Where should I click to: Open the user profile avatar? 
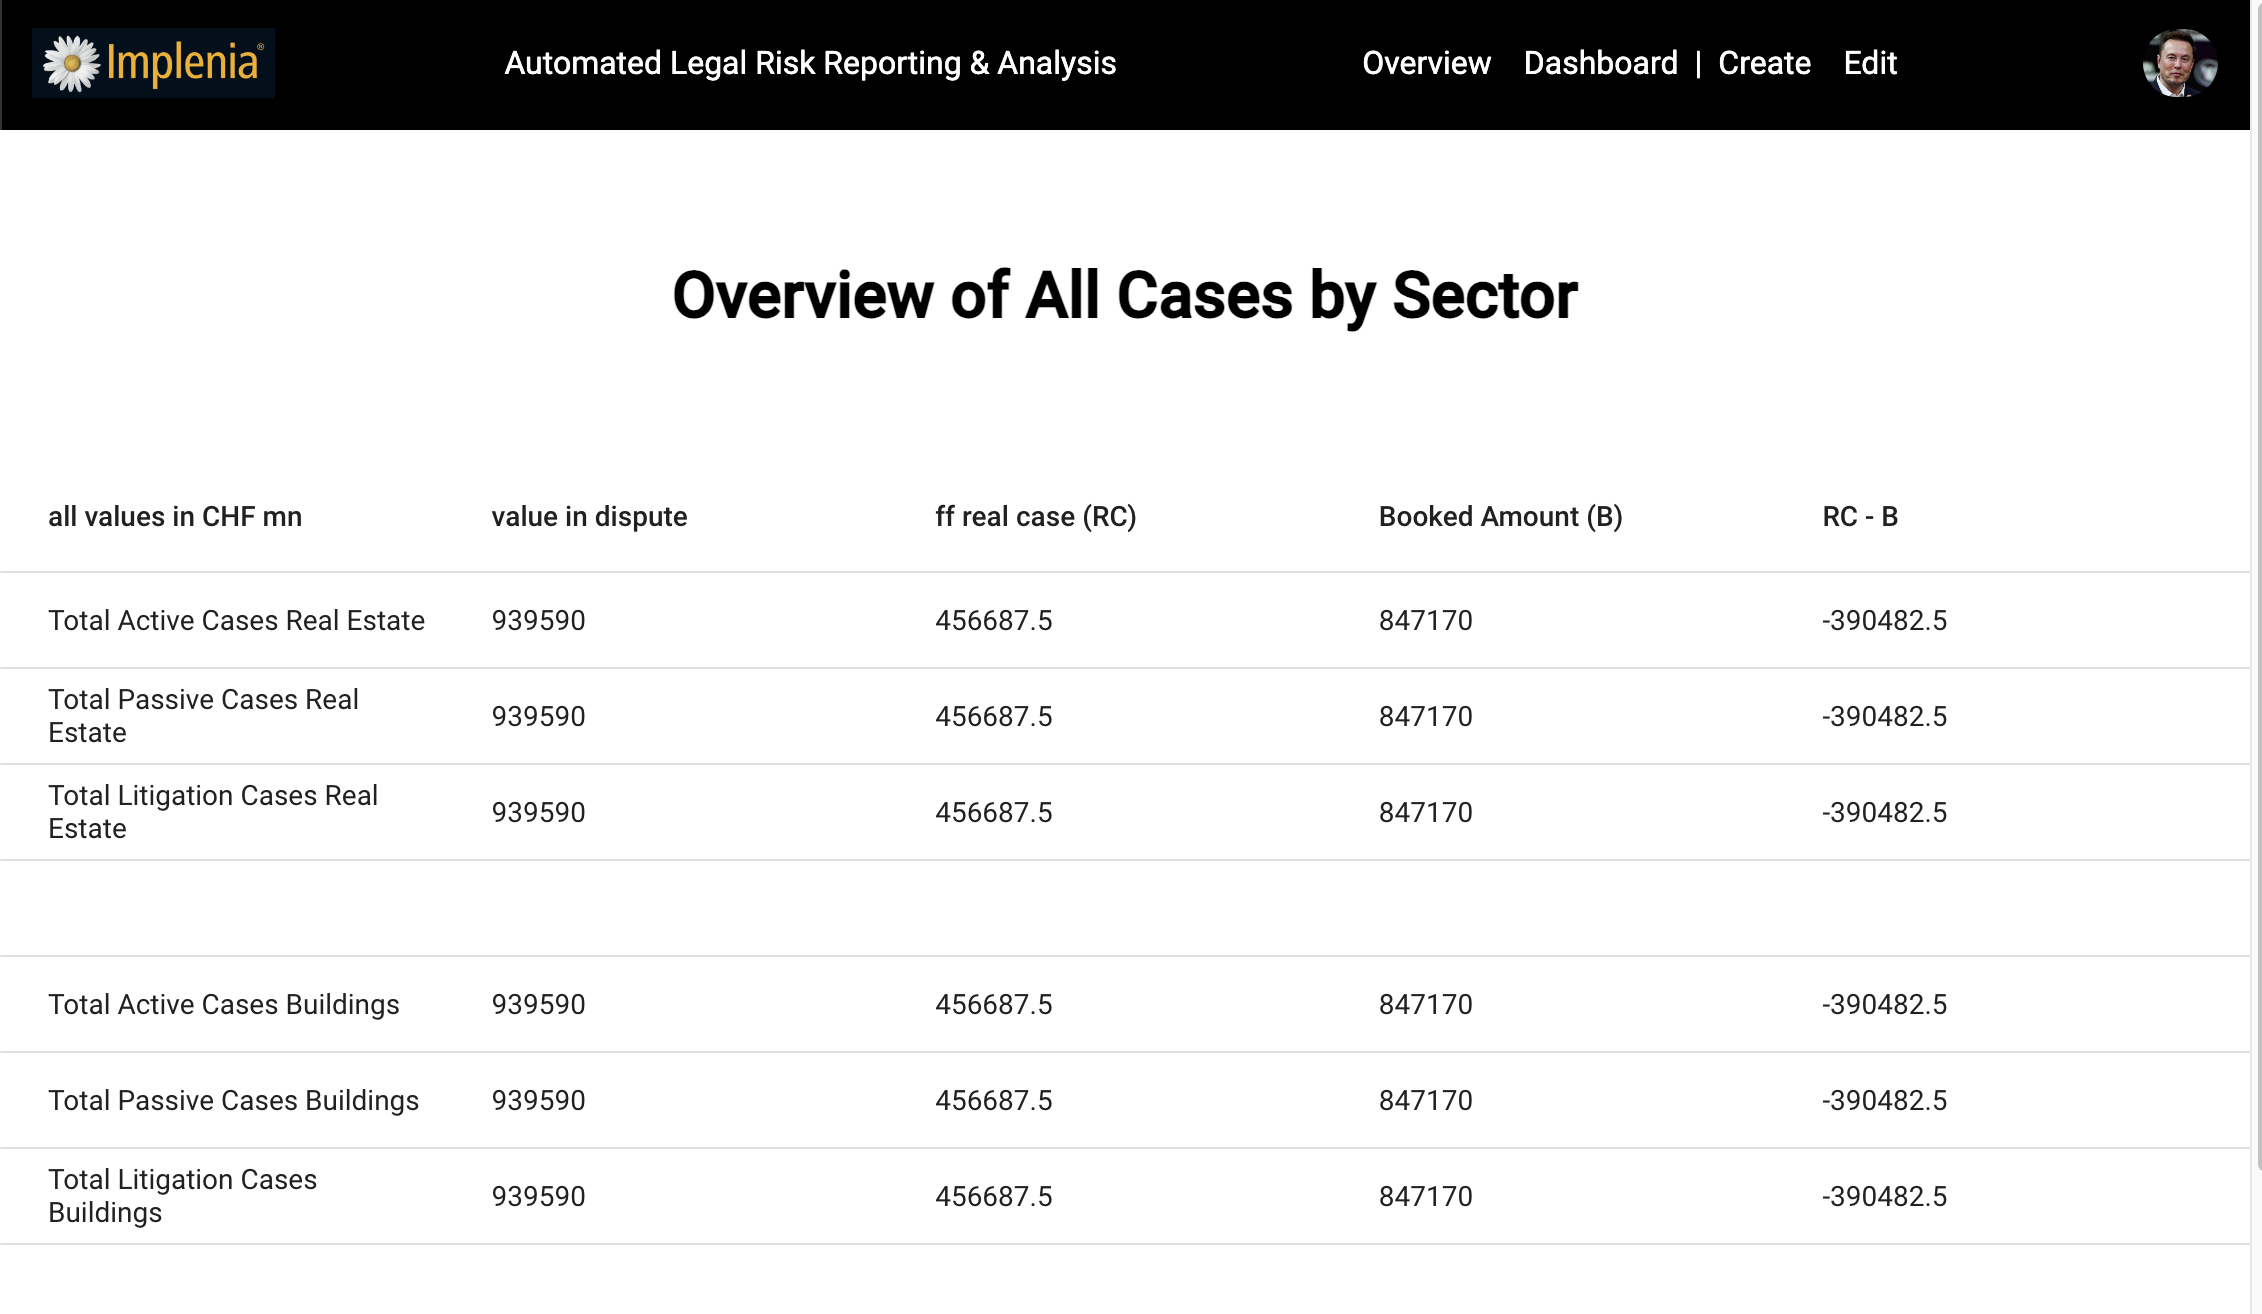2179,63
